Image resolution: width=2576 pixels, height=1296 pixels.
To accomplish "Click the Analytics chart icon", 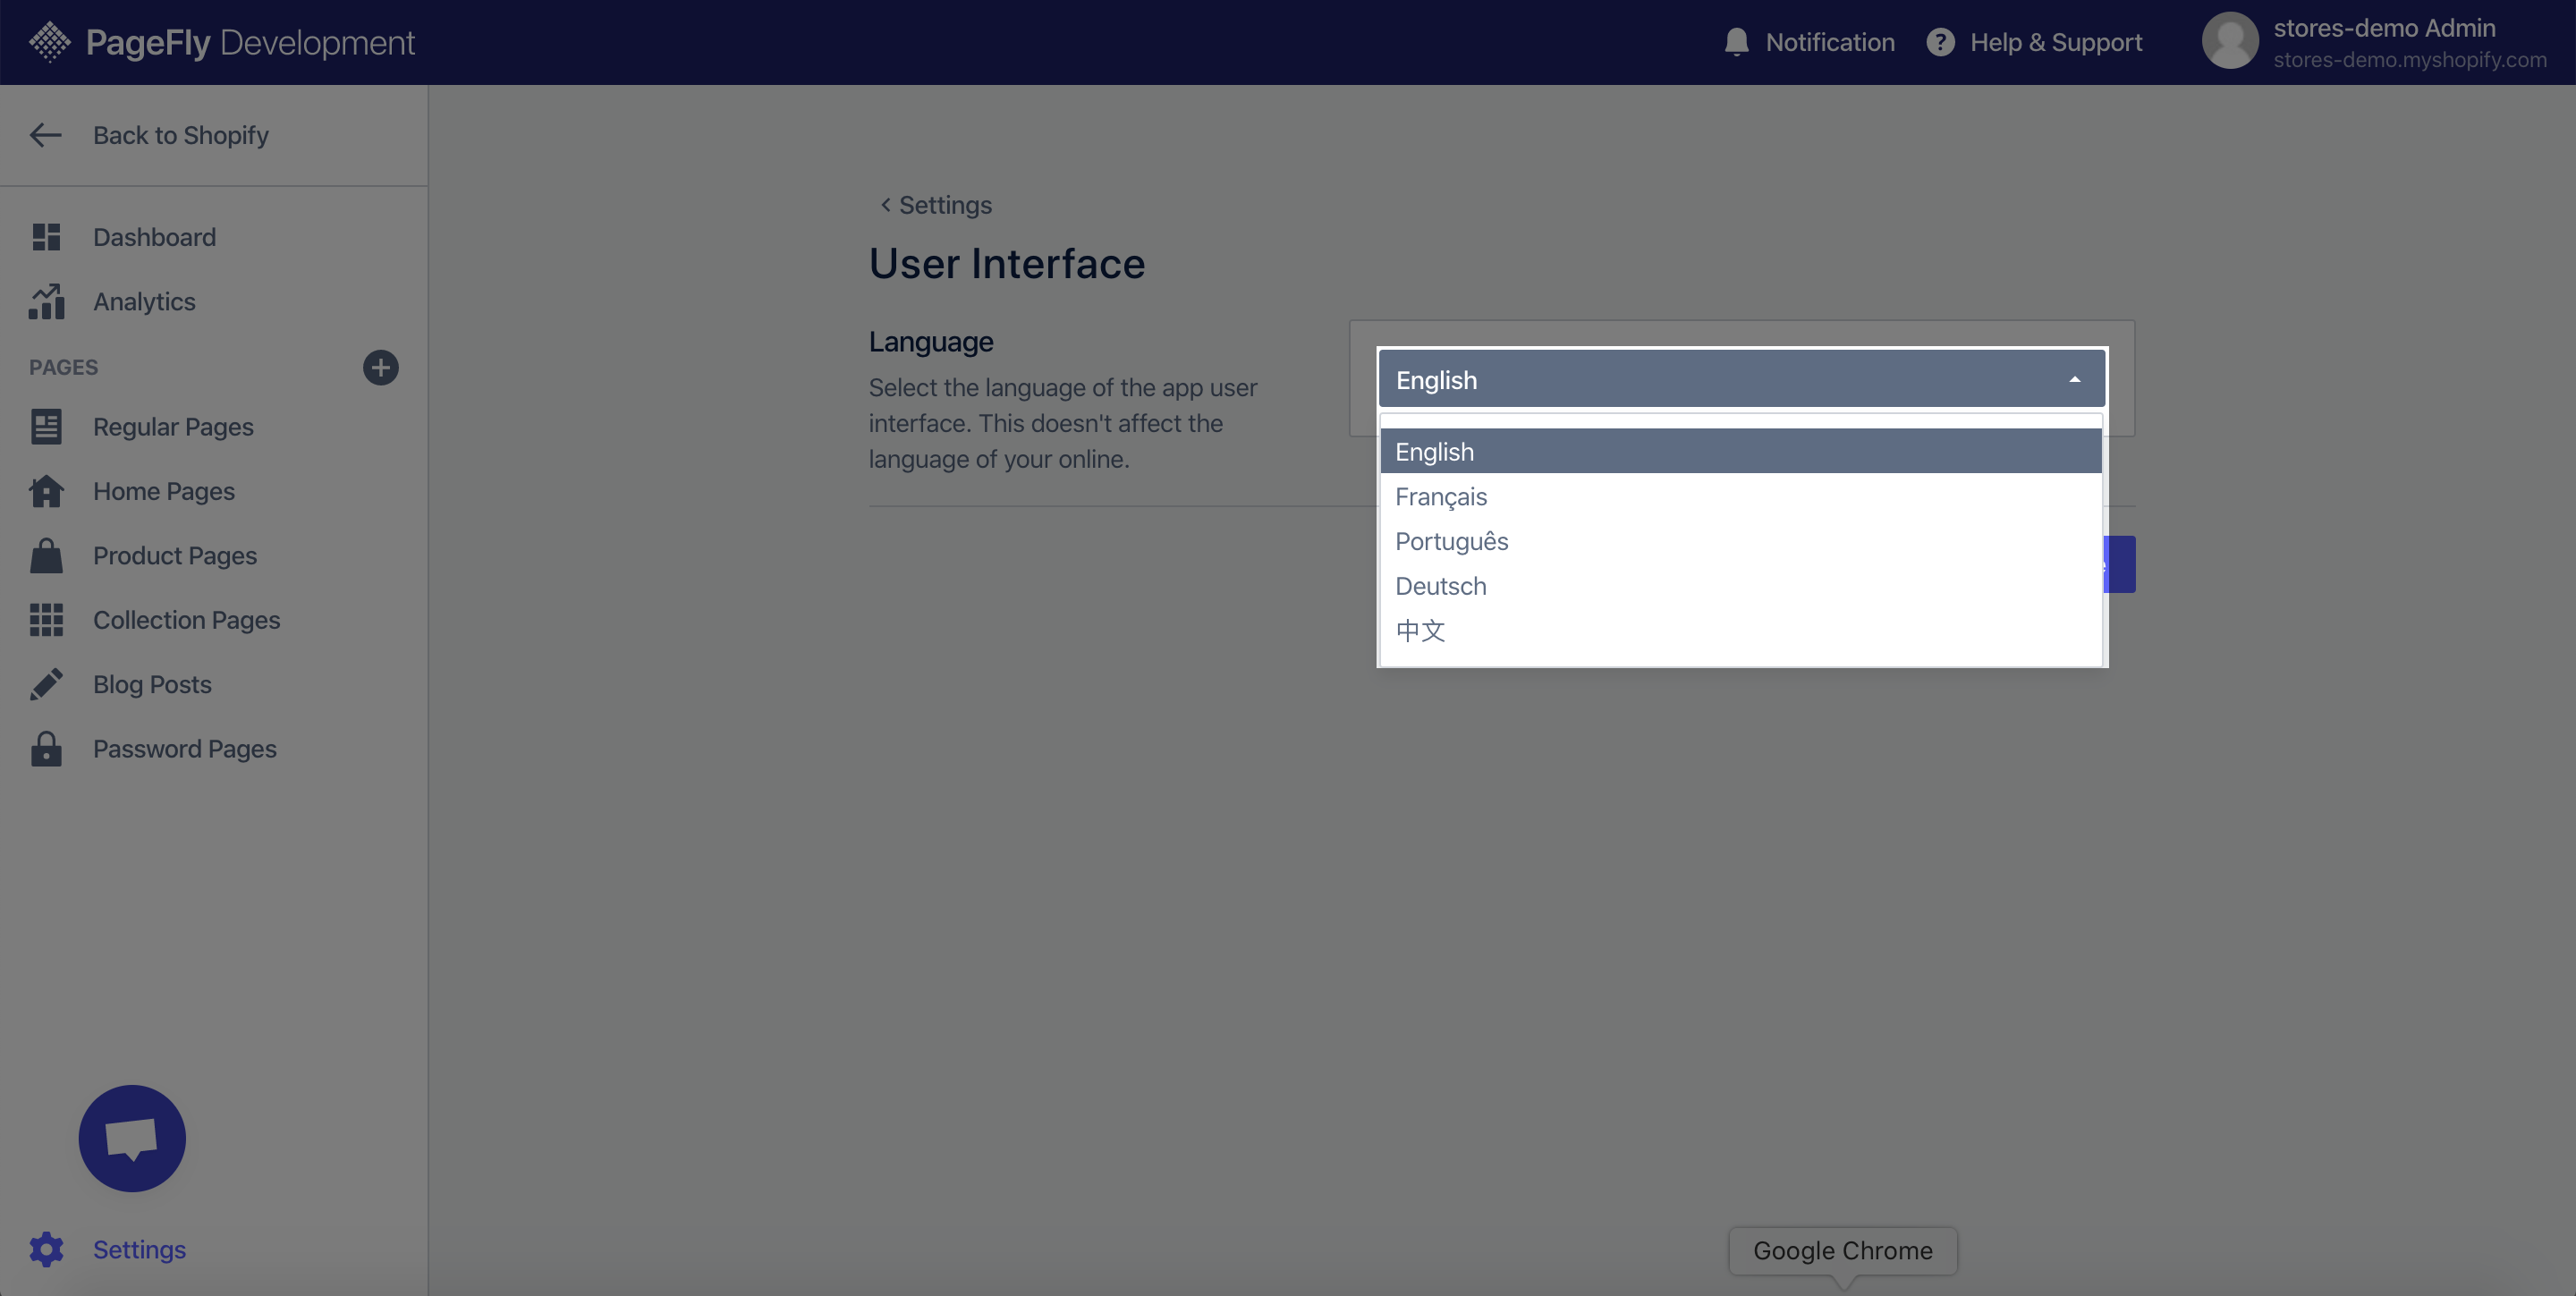I will [x=46, y=301].
